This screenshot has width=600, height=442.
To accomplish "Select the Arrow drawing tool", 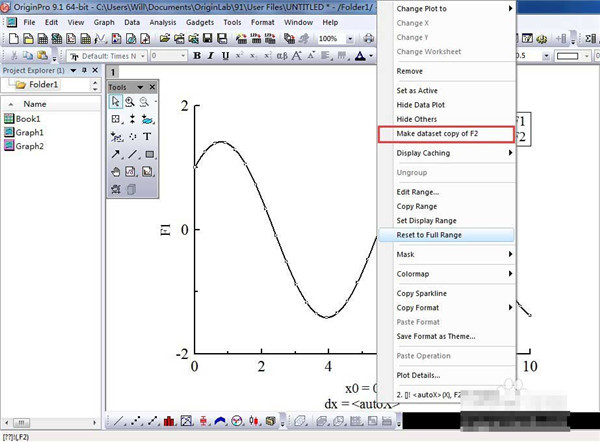I will click(x=116, y=154).
